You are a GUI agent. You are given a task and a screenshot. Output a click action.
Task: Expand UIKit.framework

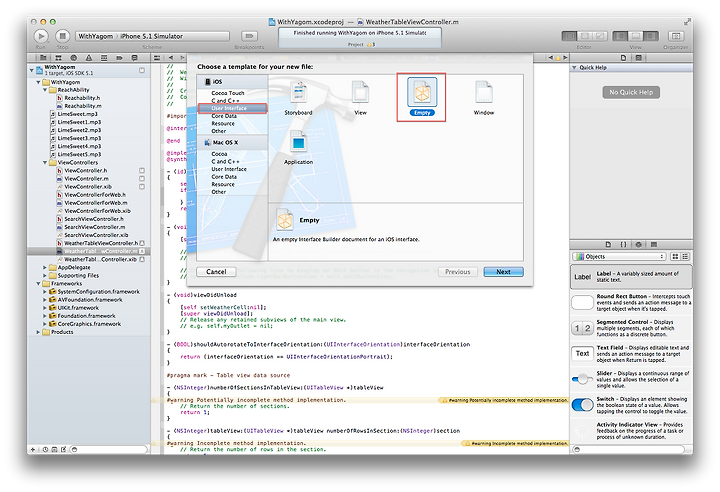pos(45,308)
